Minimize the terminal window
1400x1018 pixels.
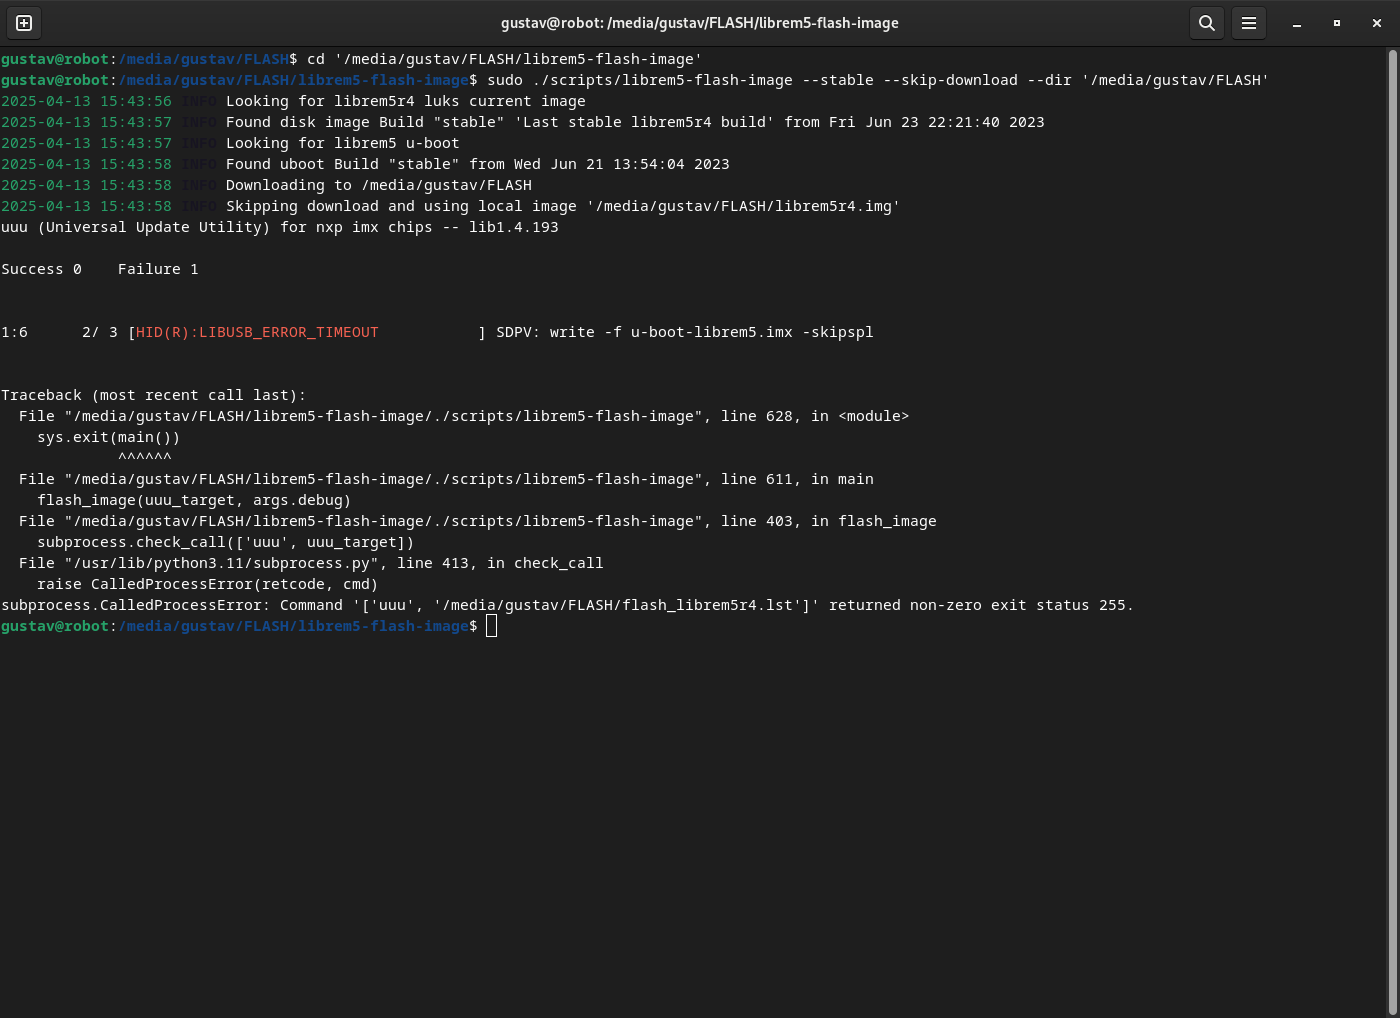(x=1297, y=23)
